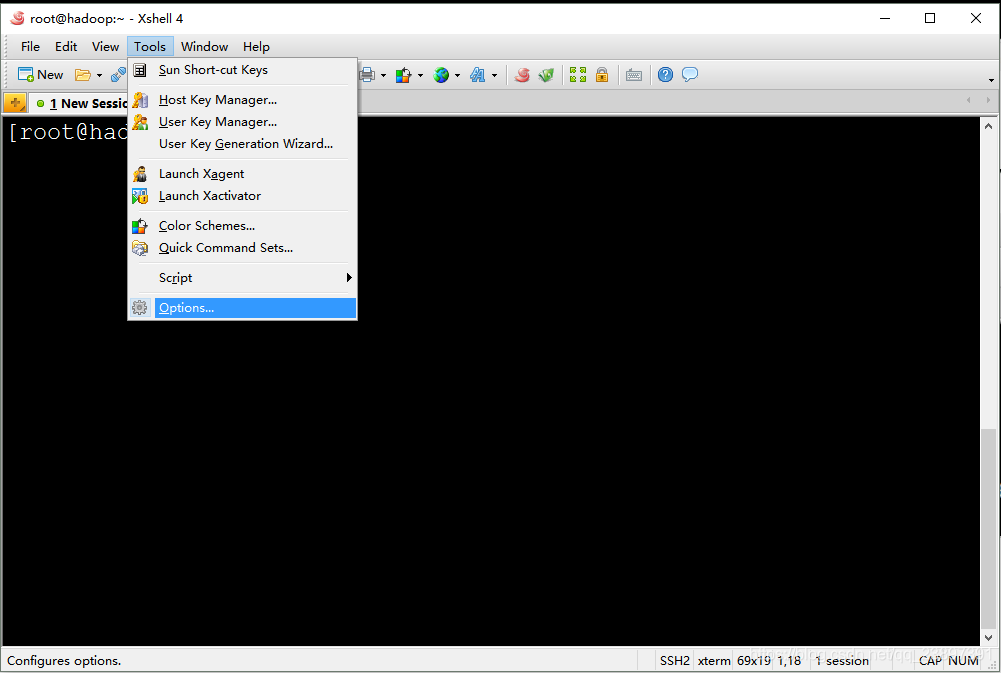Click the xterm status bar entry
The image size is (1001, 673).
tap(714, 661)
